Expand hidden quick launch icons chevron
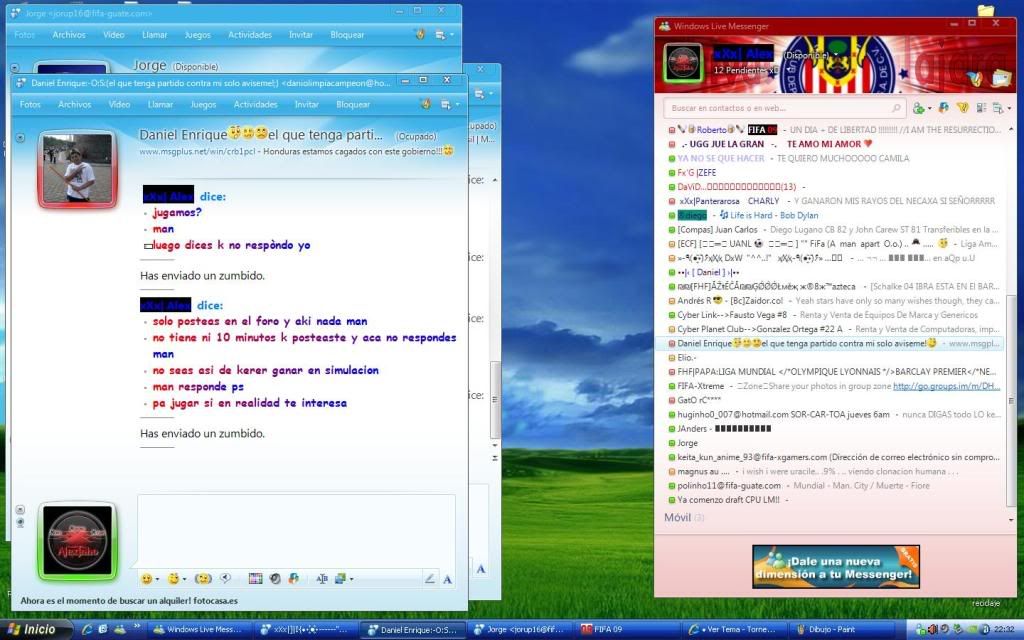The width and height of the screenshot is (1024, 640). click(x=137, y=626)
